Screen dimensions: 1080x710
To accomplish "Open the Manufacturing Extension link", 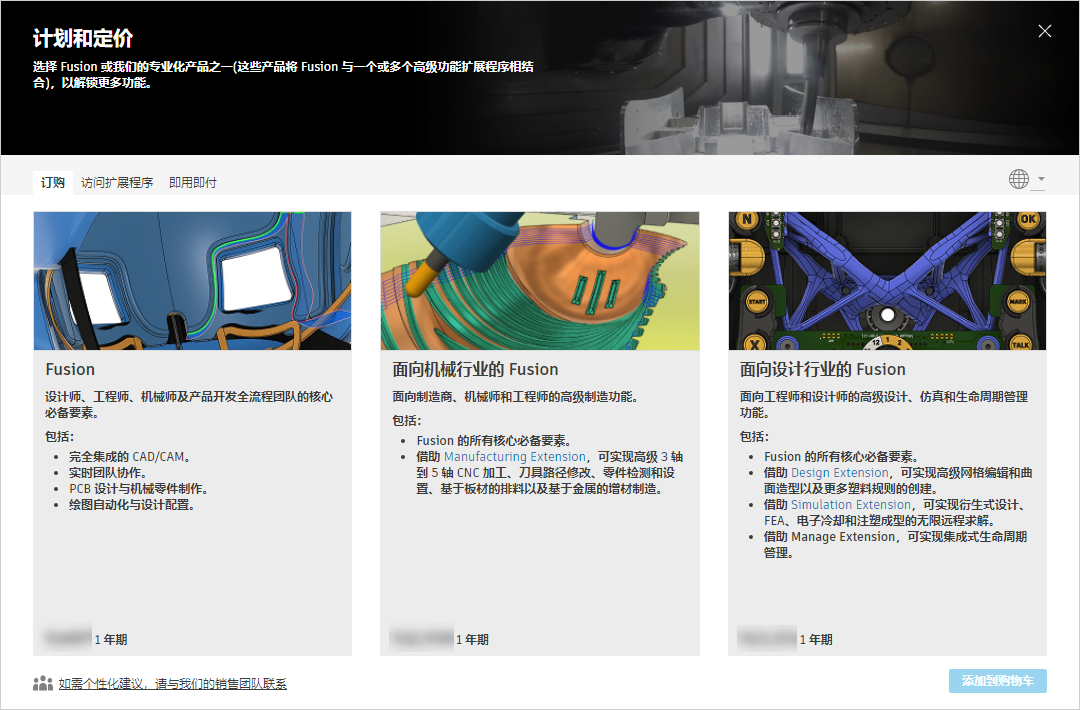I will pos(515,457).
